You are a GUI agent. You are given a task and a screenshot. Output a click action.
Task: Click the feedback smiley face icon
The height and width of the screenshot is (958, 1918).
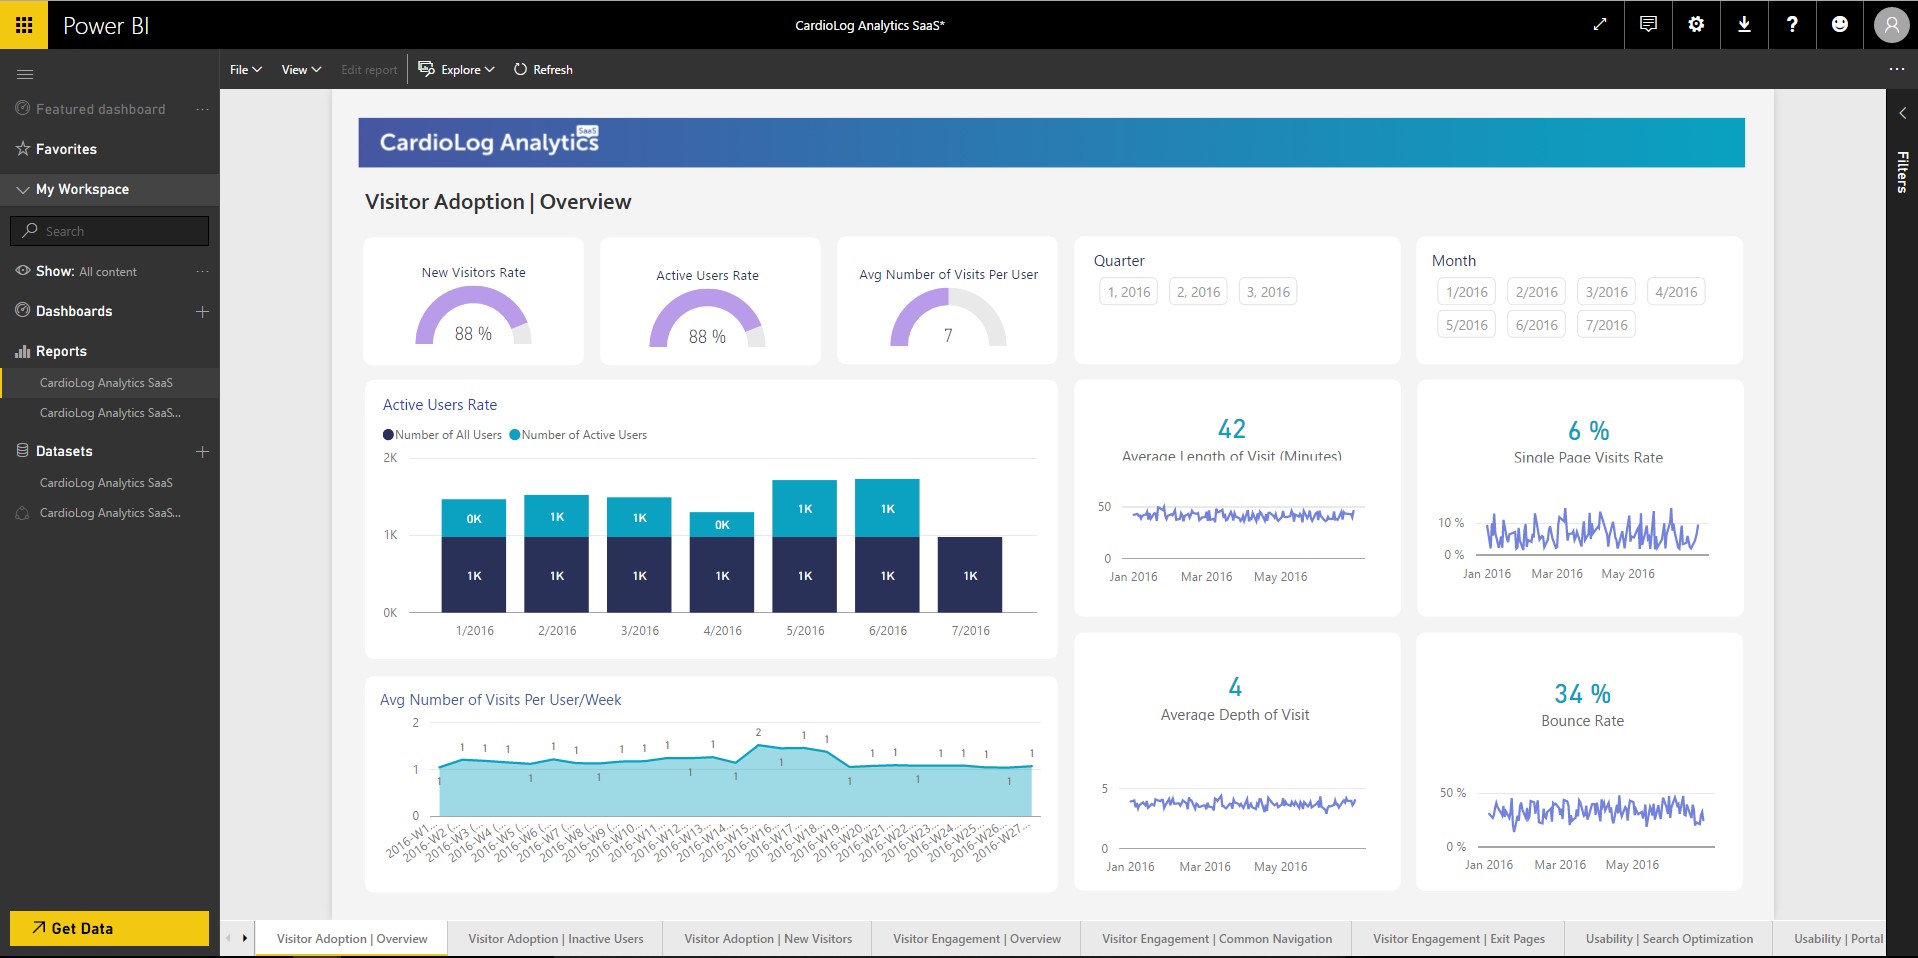coord(1840,25)
